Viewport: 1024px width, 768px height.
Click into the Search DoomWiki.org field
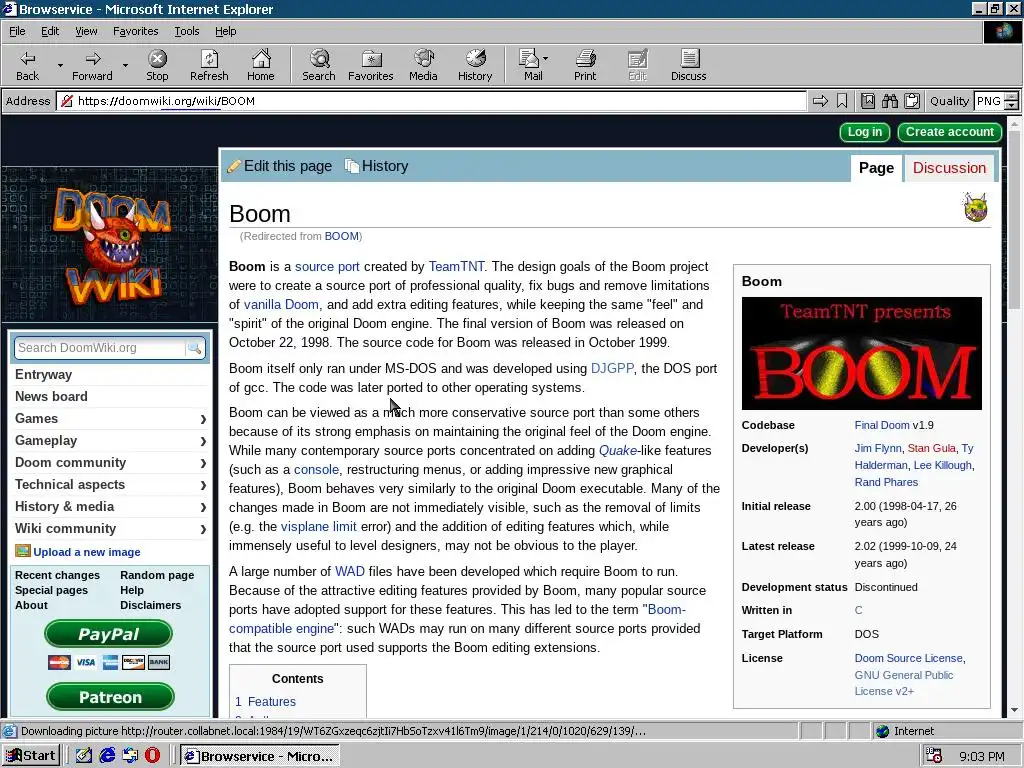101,348
